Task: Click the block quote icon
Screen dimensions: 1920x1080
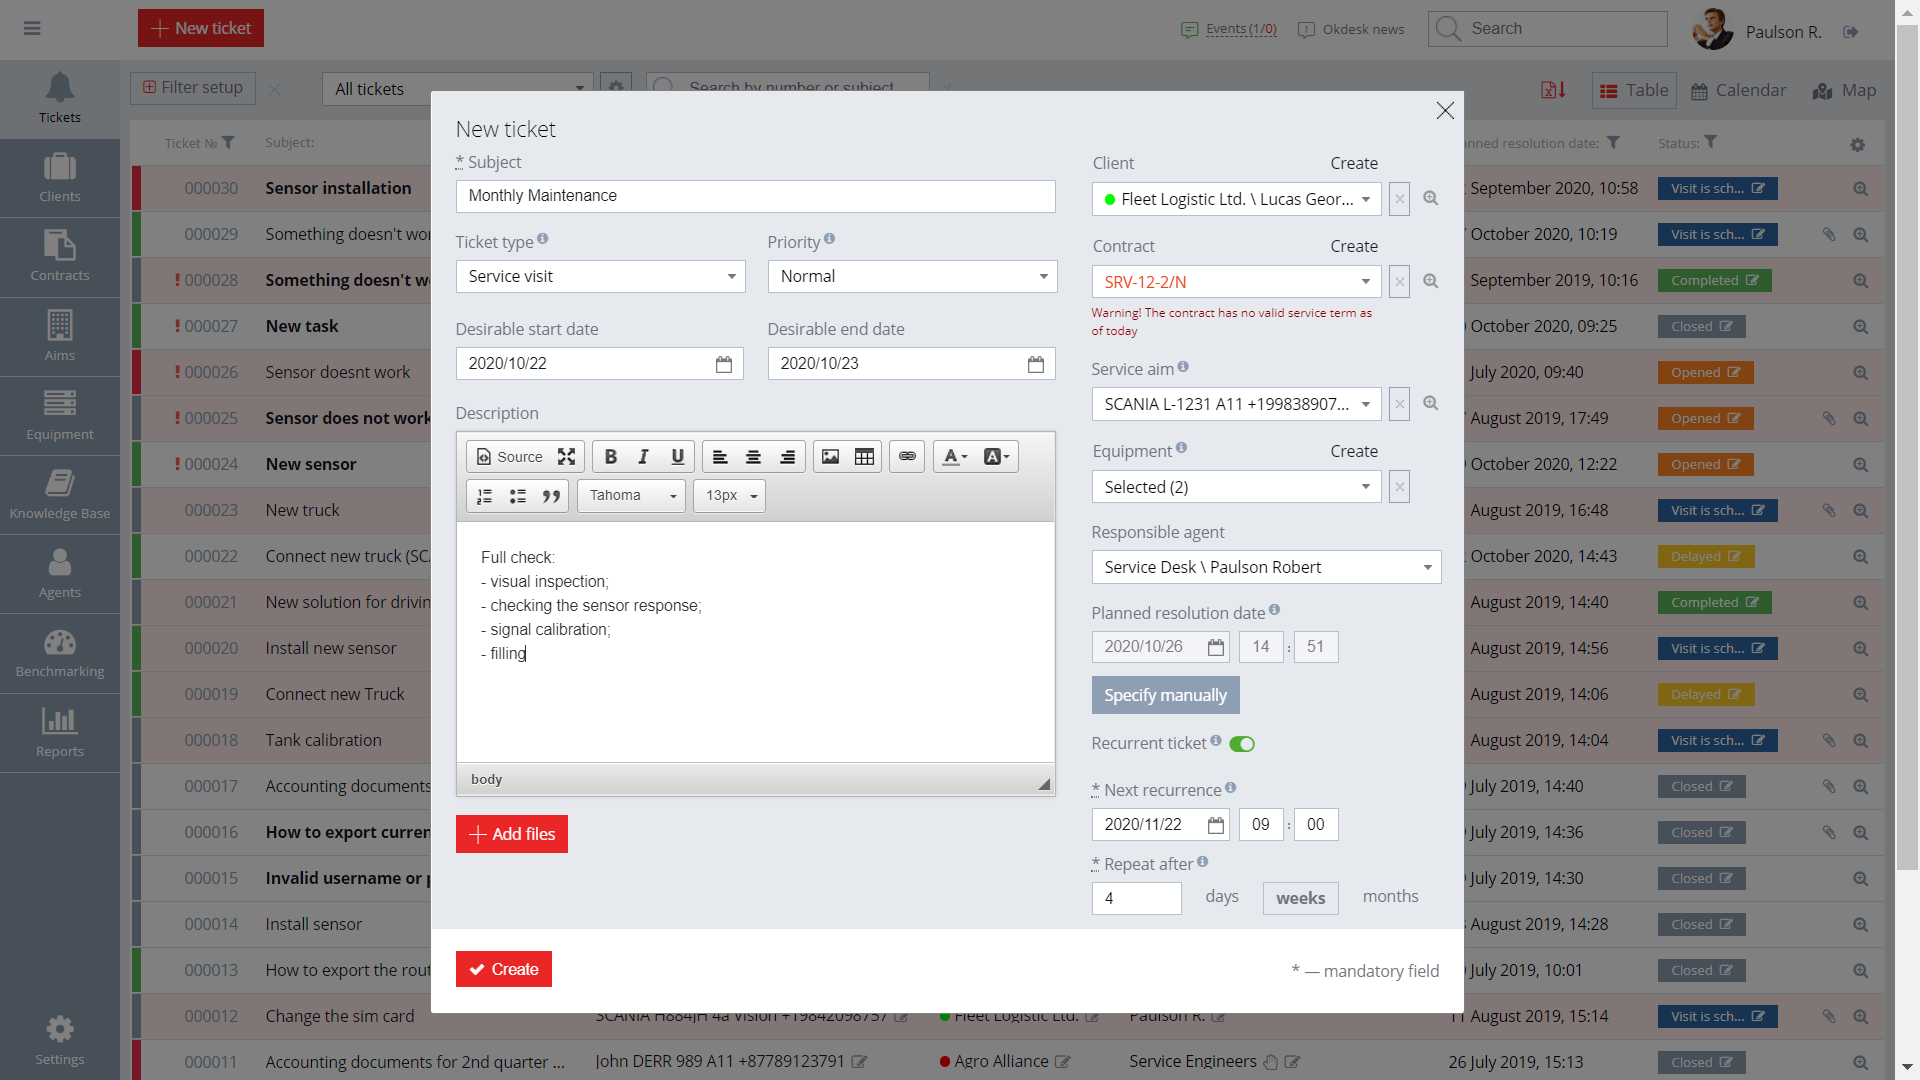Action: pyautogui.click(x=551, y=496)
